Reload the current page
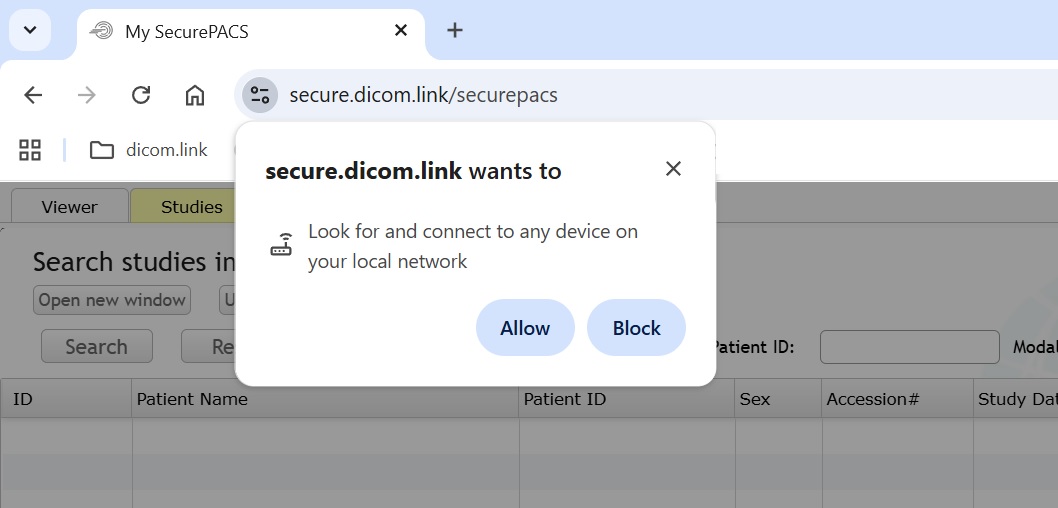This screenshot has width=1058, height=508. tap(141, 95)
